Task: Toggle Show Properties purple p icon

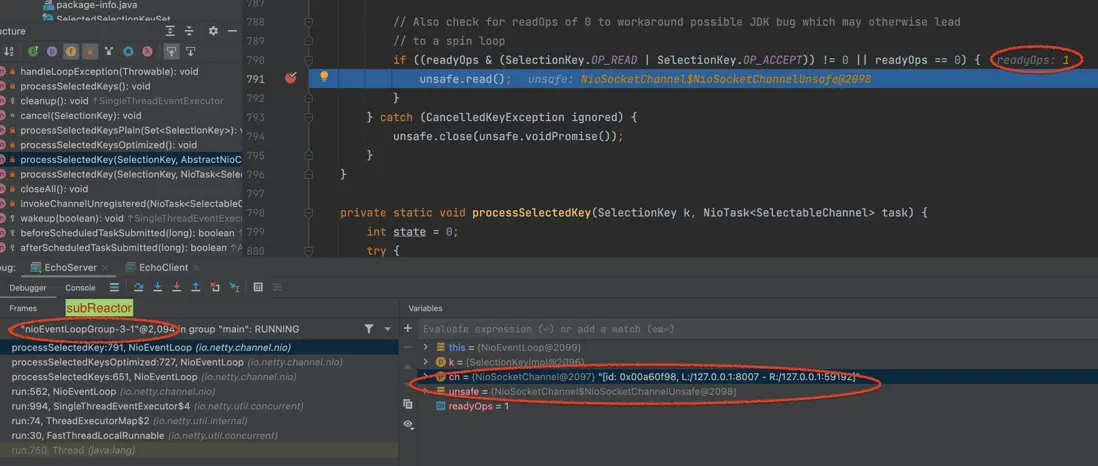Action: point(52,51)
